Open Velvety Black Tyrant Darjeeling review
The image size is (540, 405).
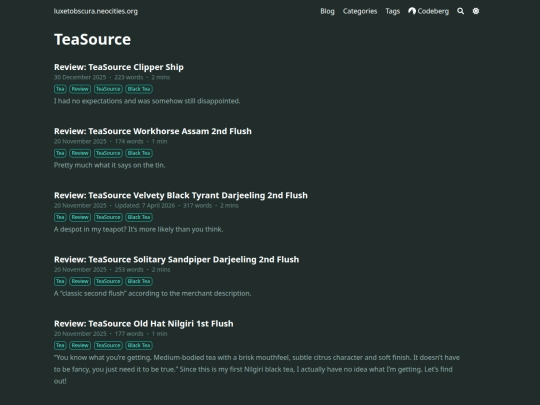181,195
